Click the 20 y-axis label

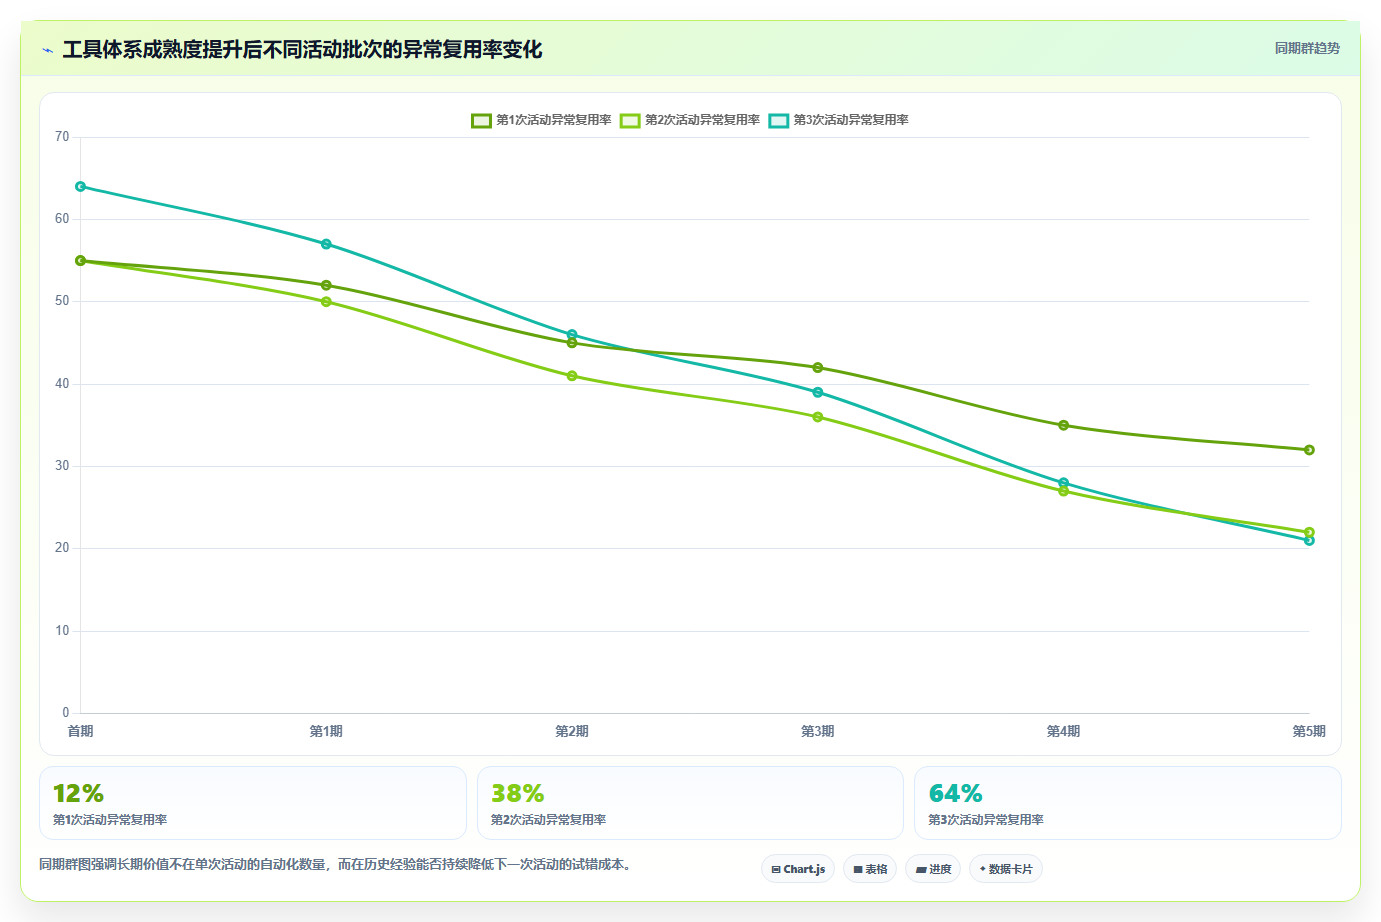click(x=62, y=548)
